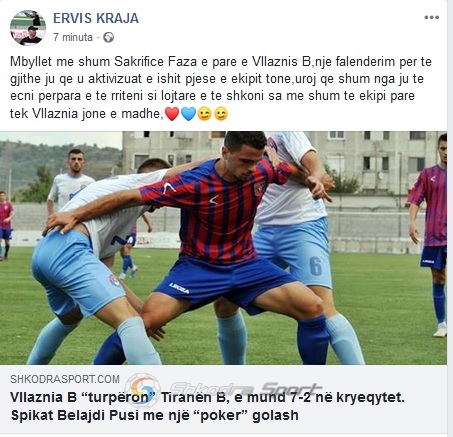
Task: Click the "Spikat Belajdi Pusi" headline line
Action: pos(155,416)
